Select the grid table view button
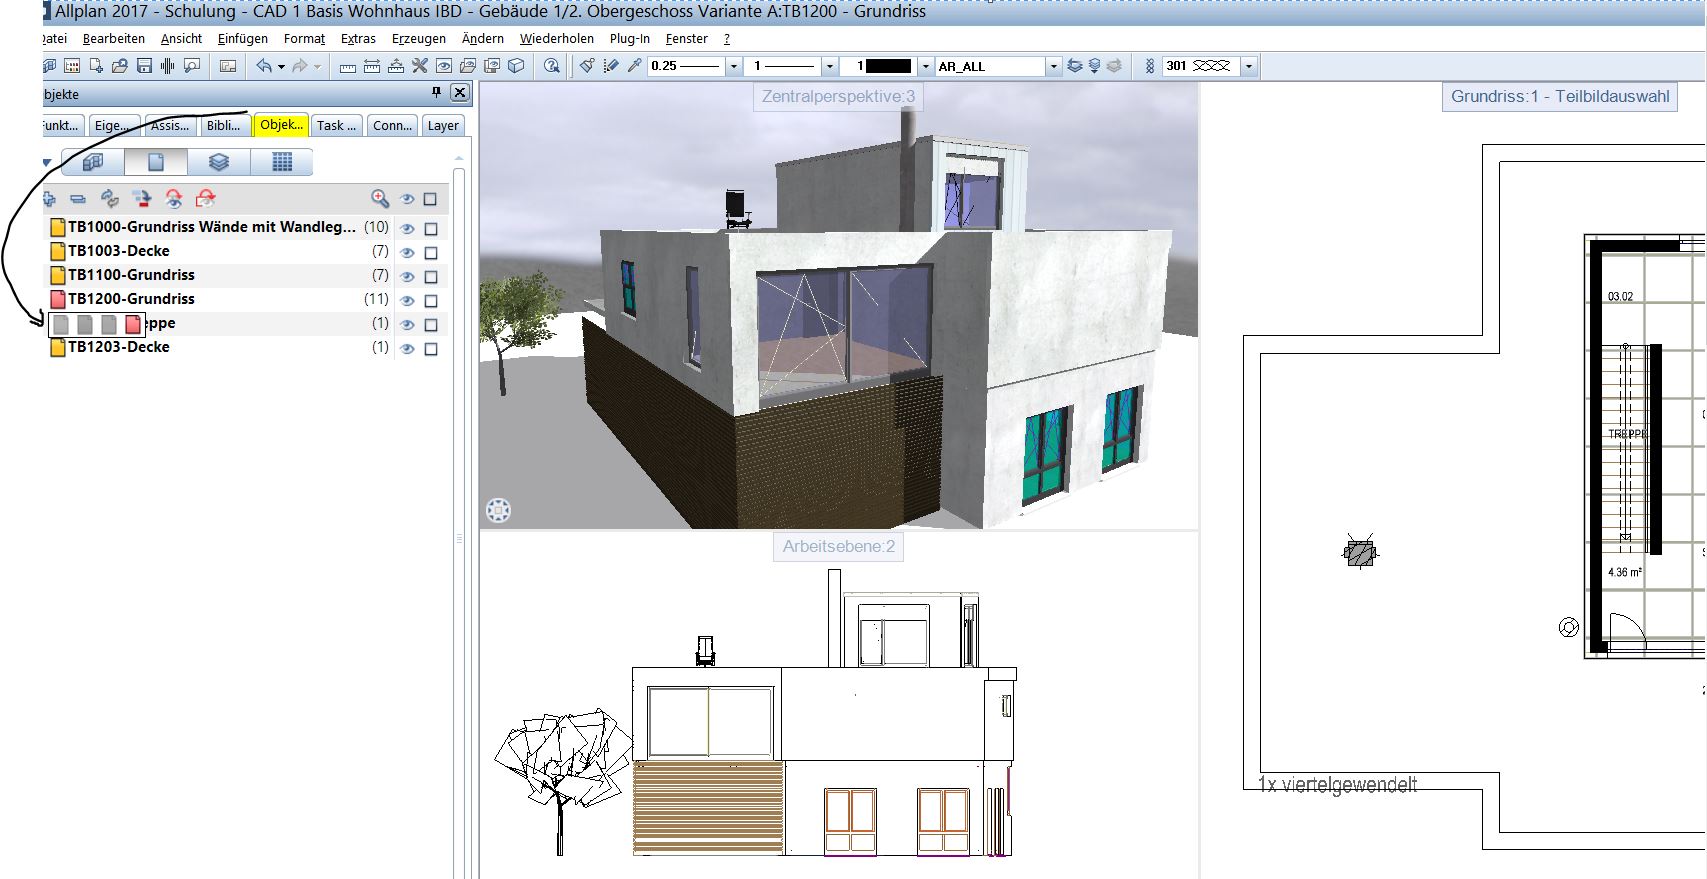This screenshot has height=879, width=1707. click(282, 162)
